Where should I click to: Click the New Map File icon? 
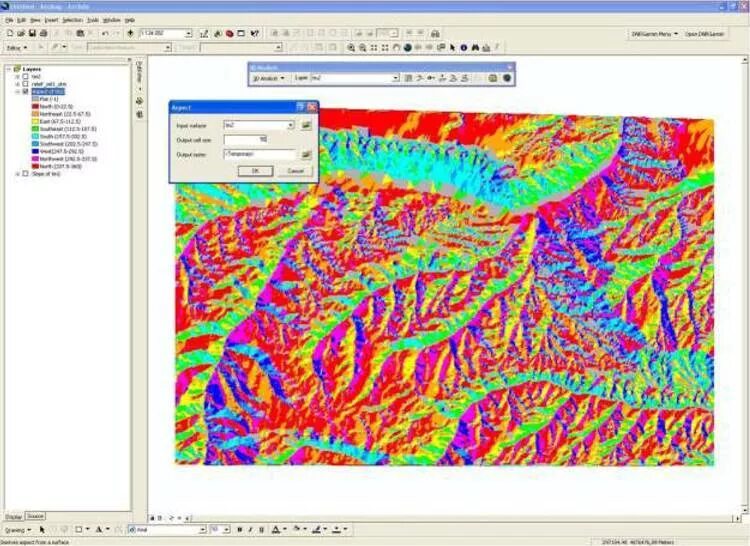(10, 33)
